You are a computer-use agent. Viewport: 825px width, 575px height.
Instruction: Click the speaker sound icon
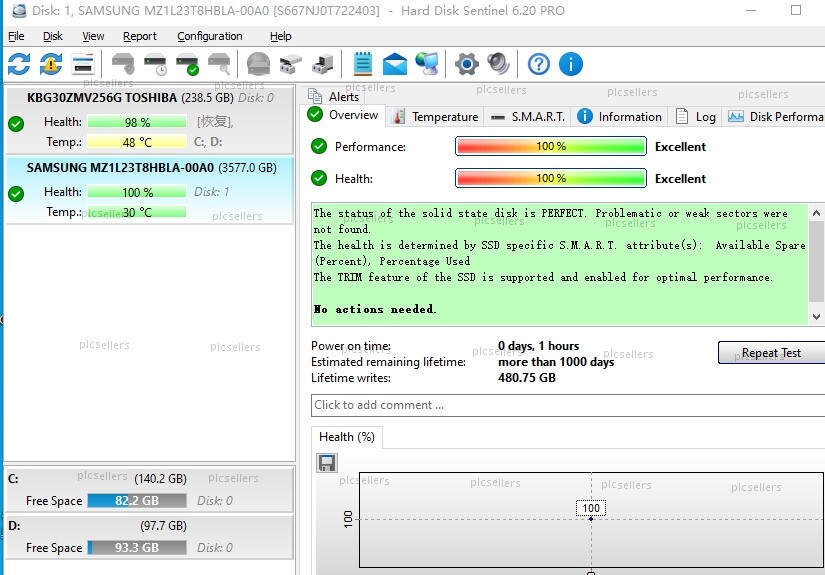coord(498,64)
